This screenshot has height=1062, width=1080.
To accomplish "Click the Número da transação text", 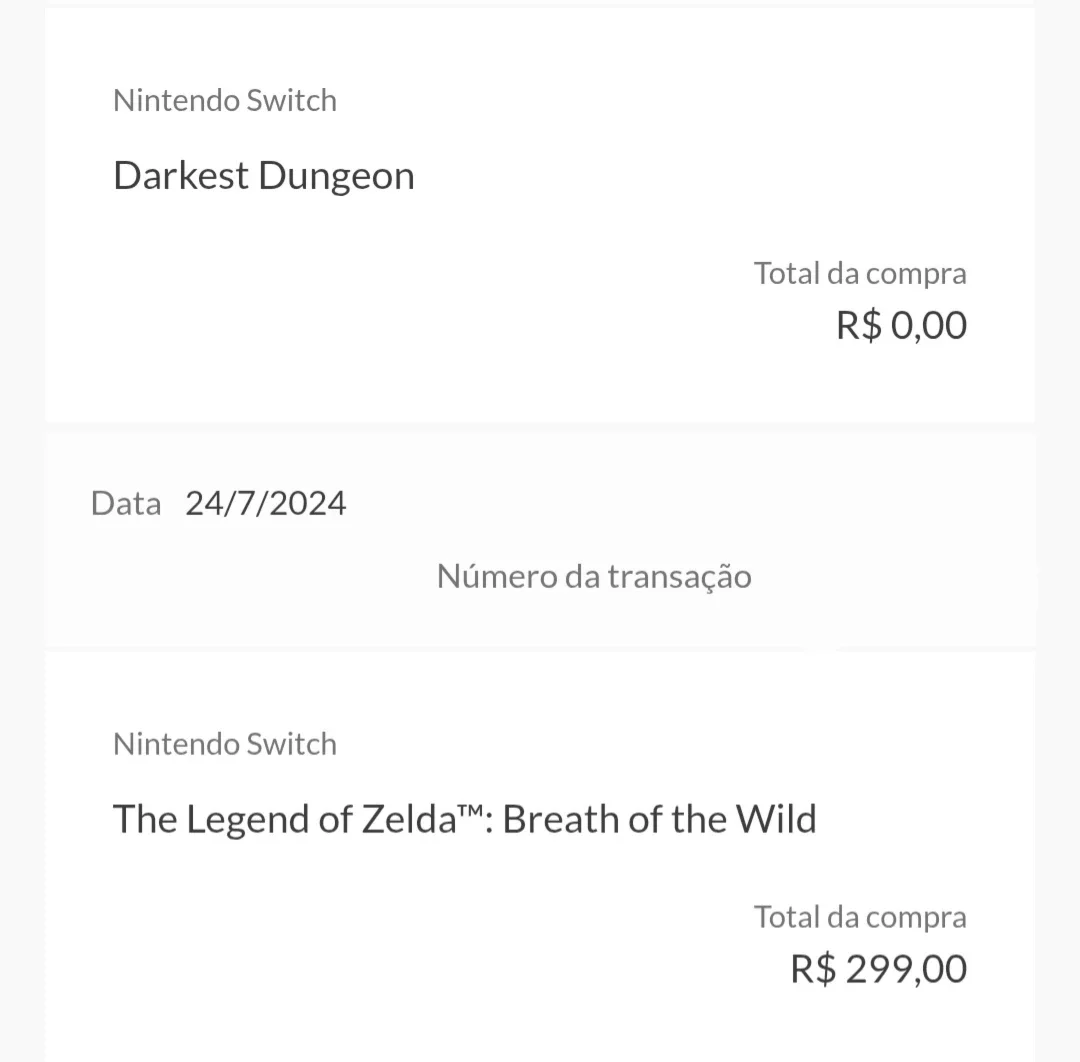I will click(x=594, y=577).
